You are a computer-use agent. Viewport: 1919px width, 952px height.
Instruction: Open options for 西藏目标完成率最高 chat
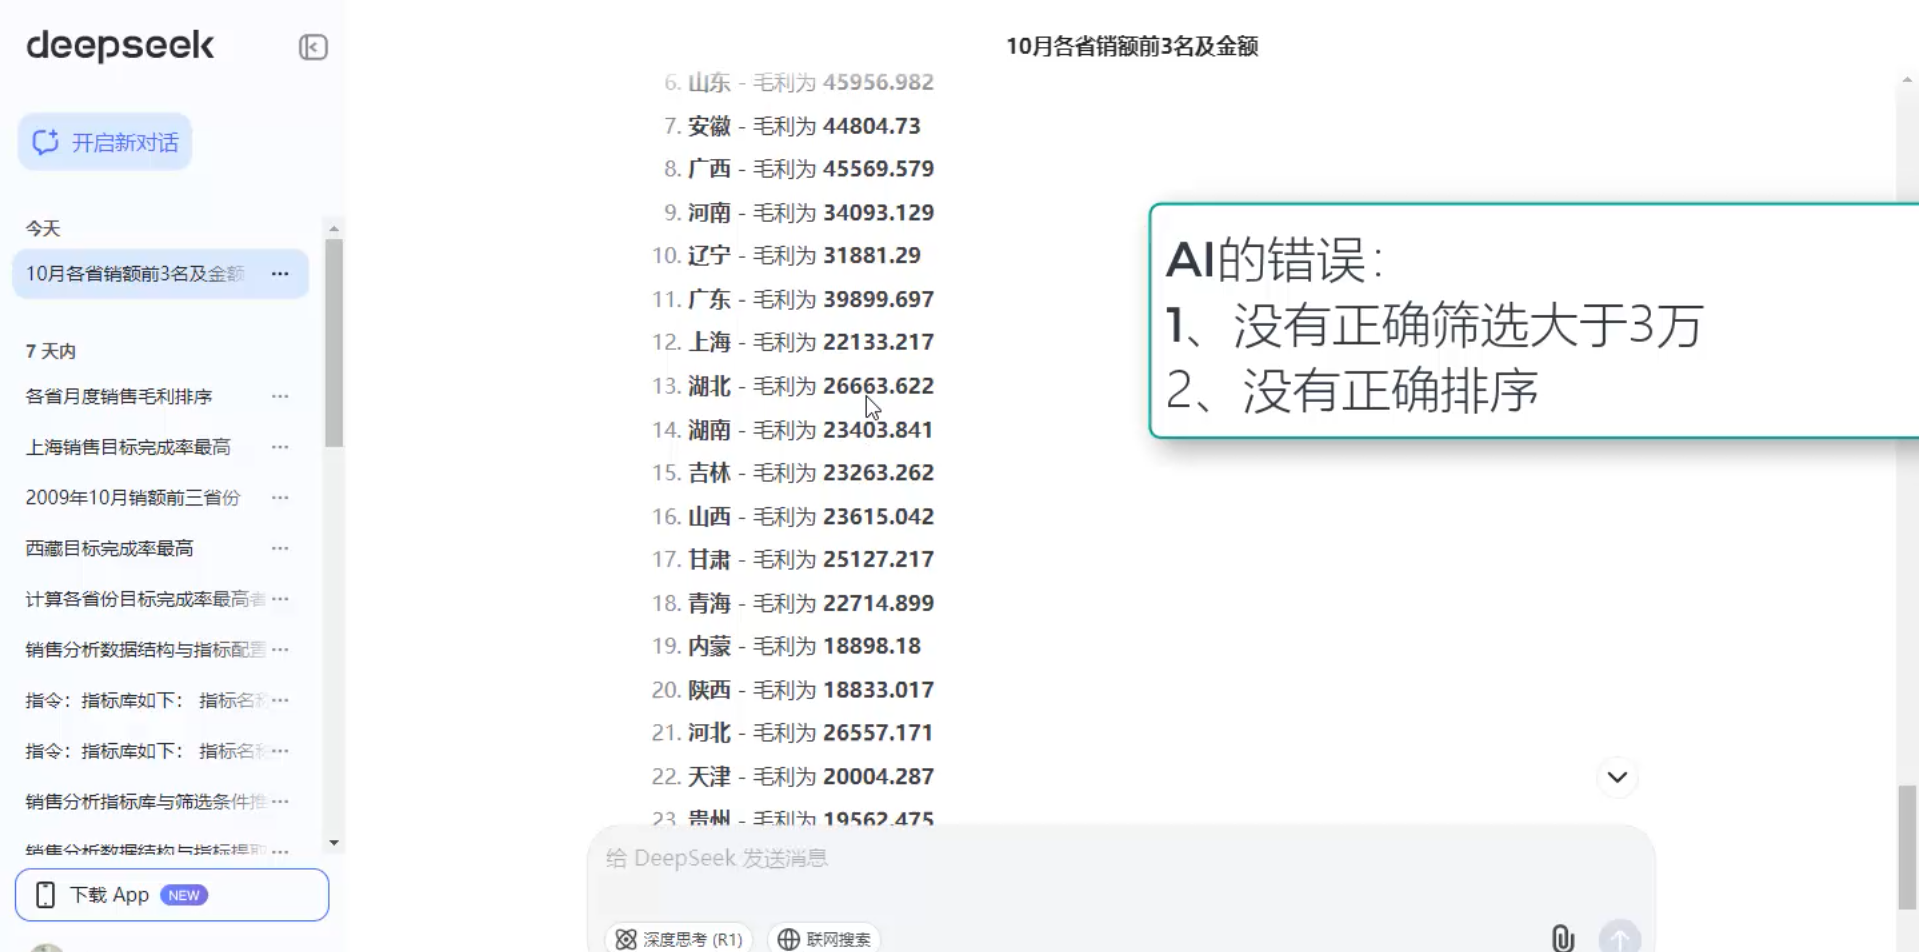click(x=280, y=548)
